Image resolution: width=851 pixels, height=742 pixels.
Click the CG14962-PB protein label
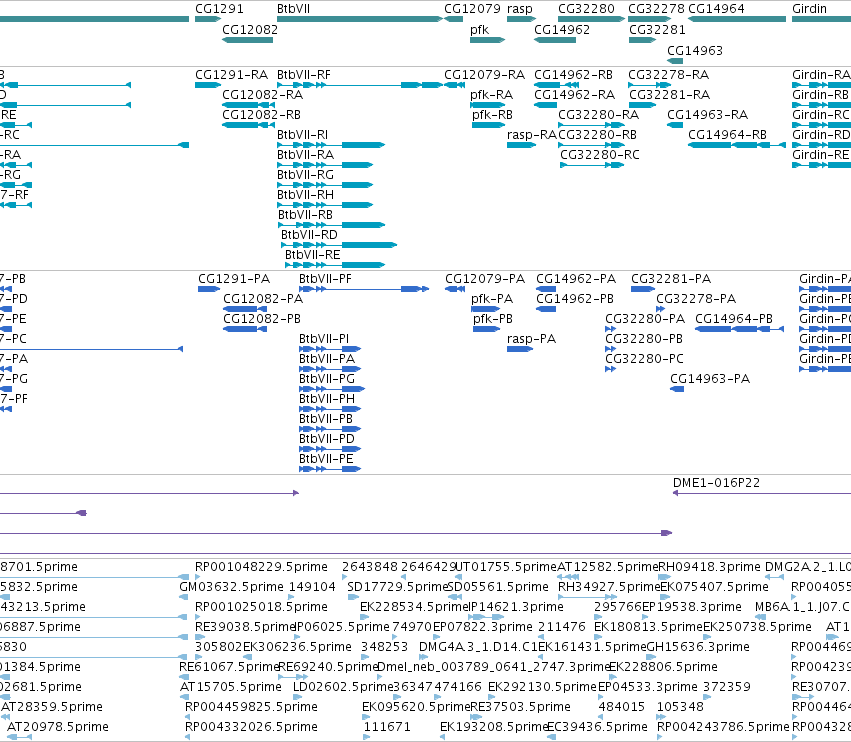[x=575, y=299]
